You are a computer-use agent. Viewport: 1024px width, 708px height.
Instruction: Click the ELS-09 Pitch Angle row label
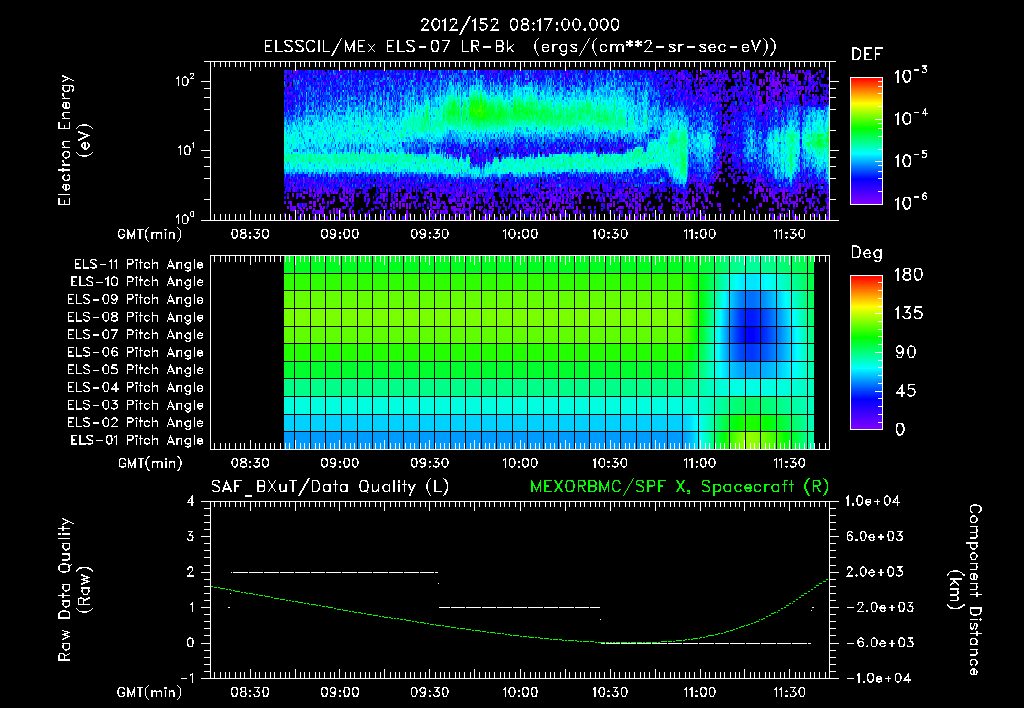pos(136,300)
